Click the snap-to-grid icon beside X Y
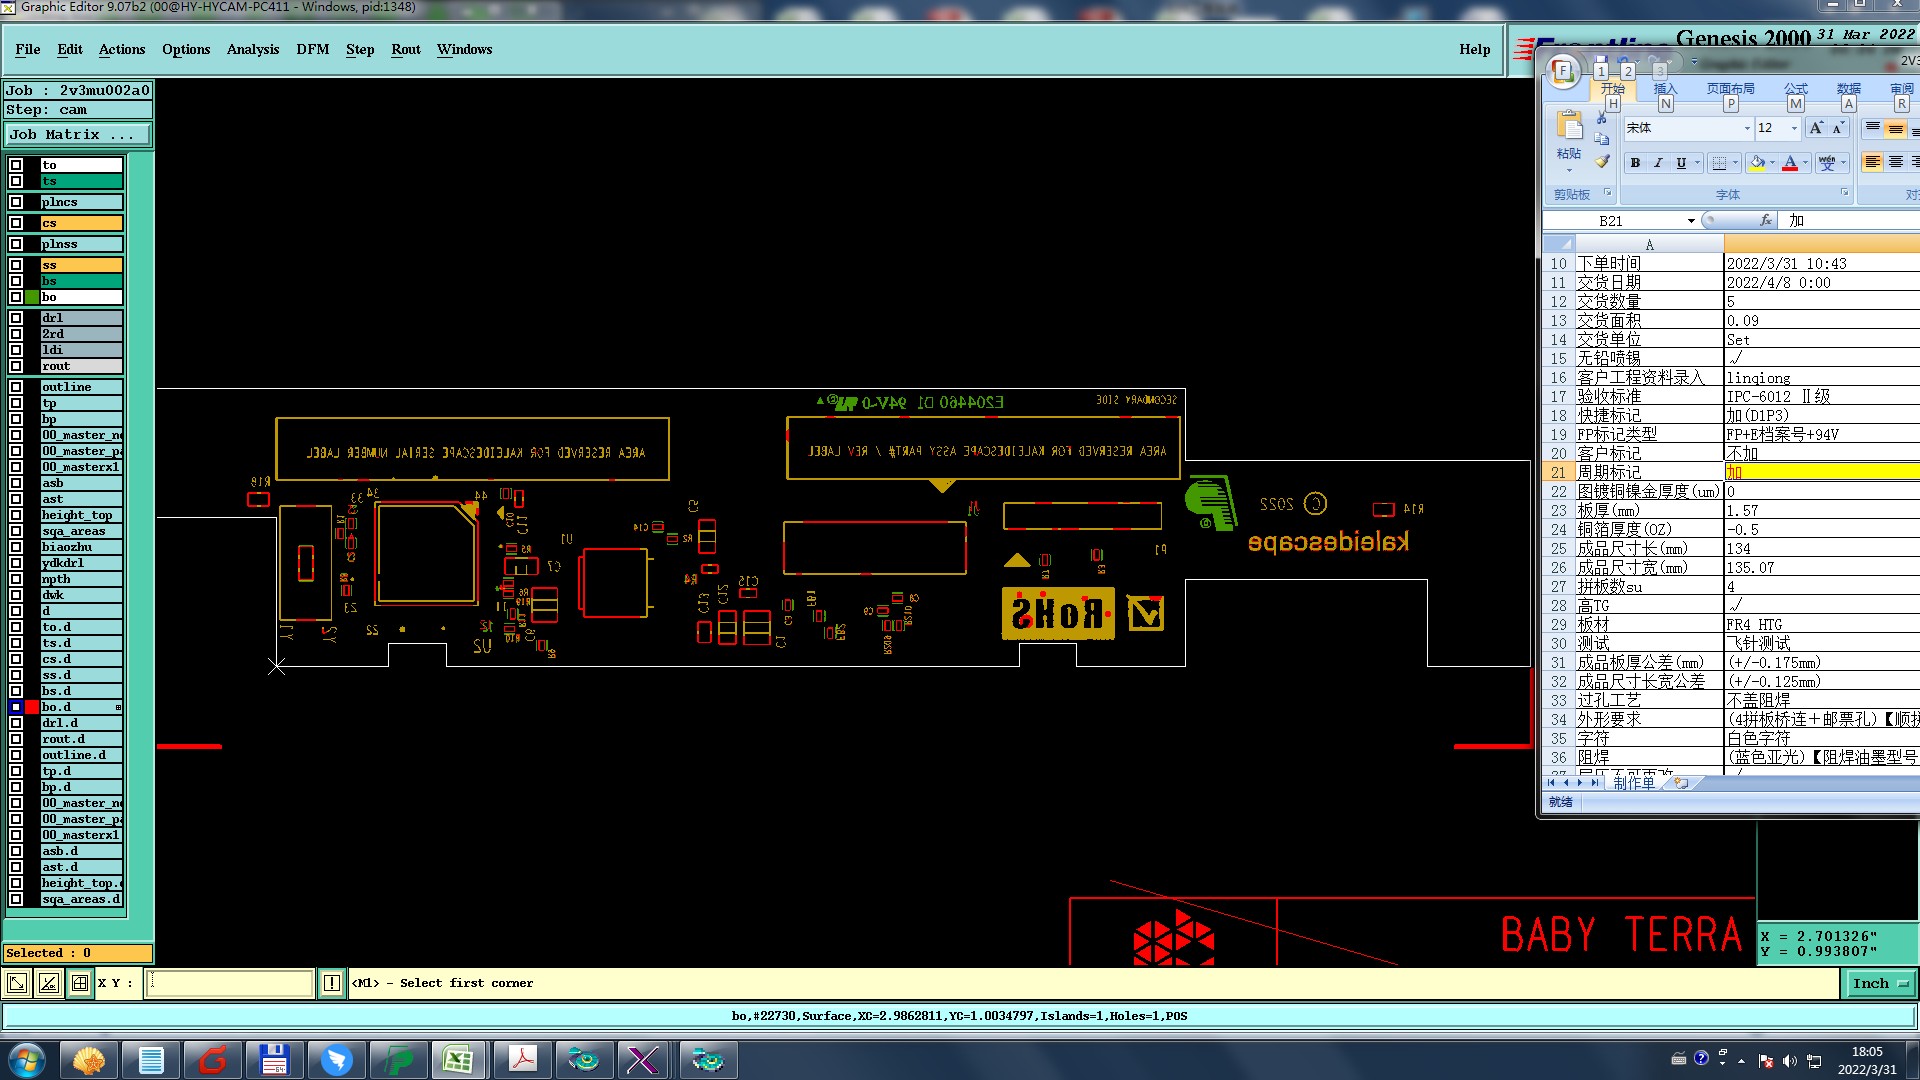Screen dimensions: 1920x1080 coord(80,983)
